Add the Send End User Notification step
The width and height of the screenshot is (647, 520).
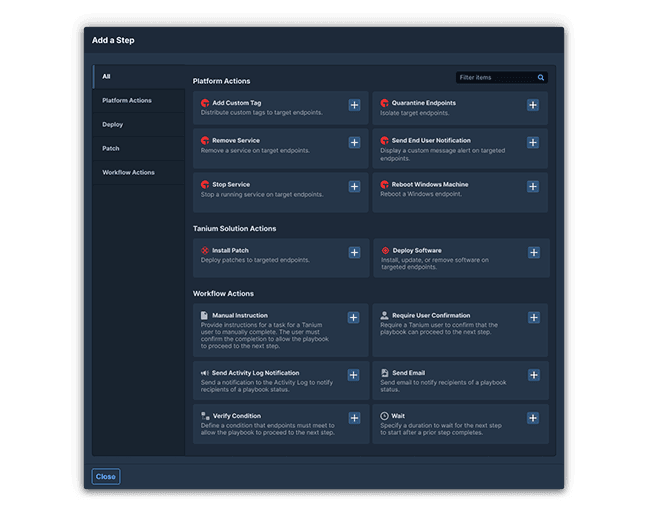pyautogui.click(x=533, y=142)
